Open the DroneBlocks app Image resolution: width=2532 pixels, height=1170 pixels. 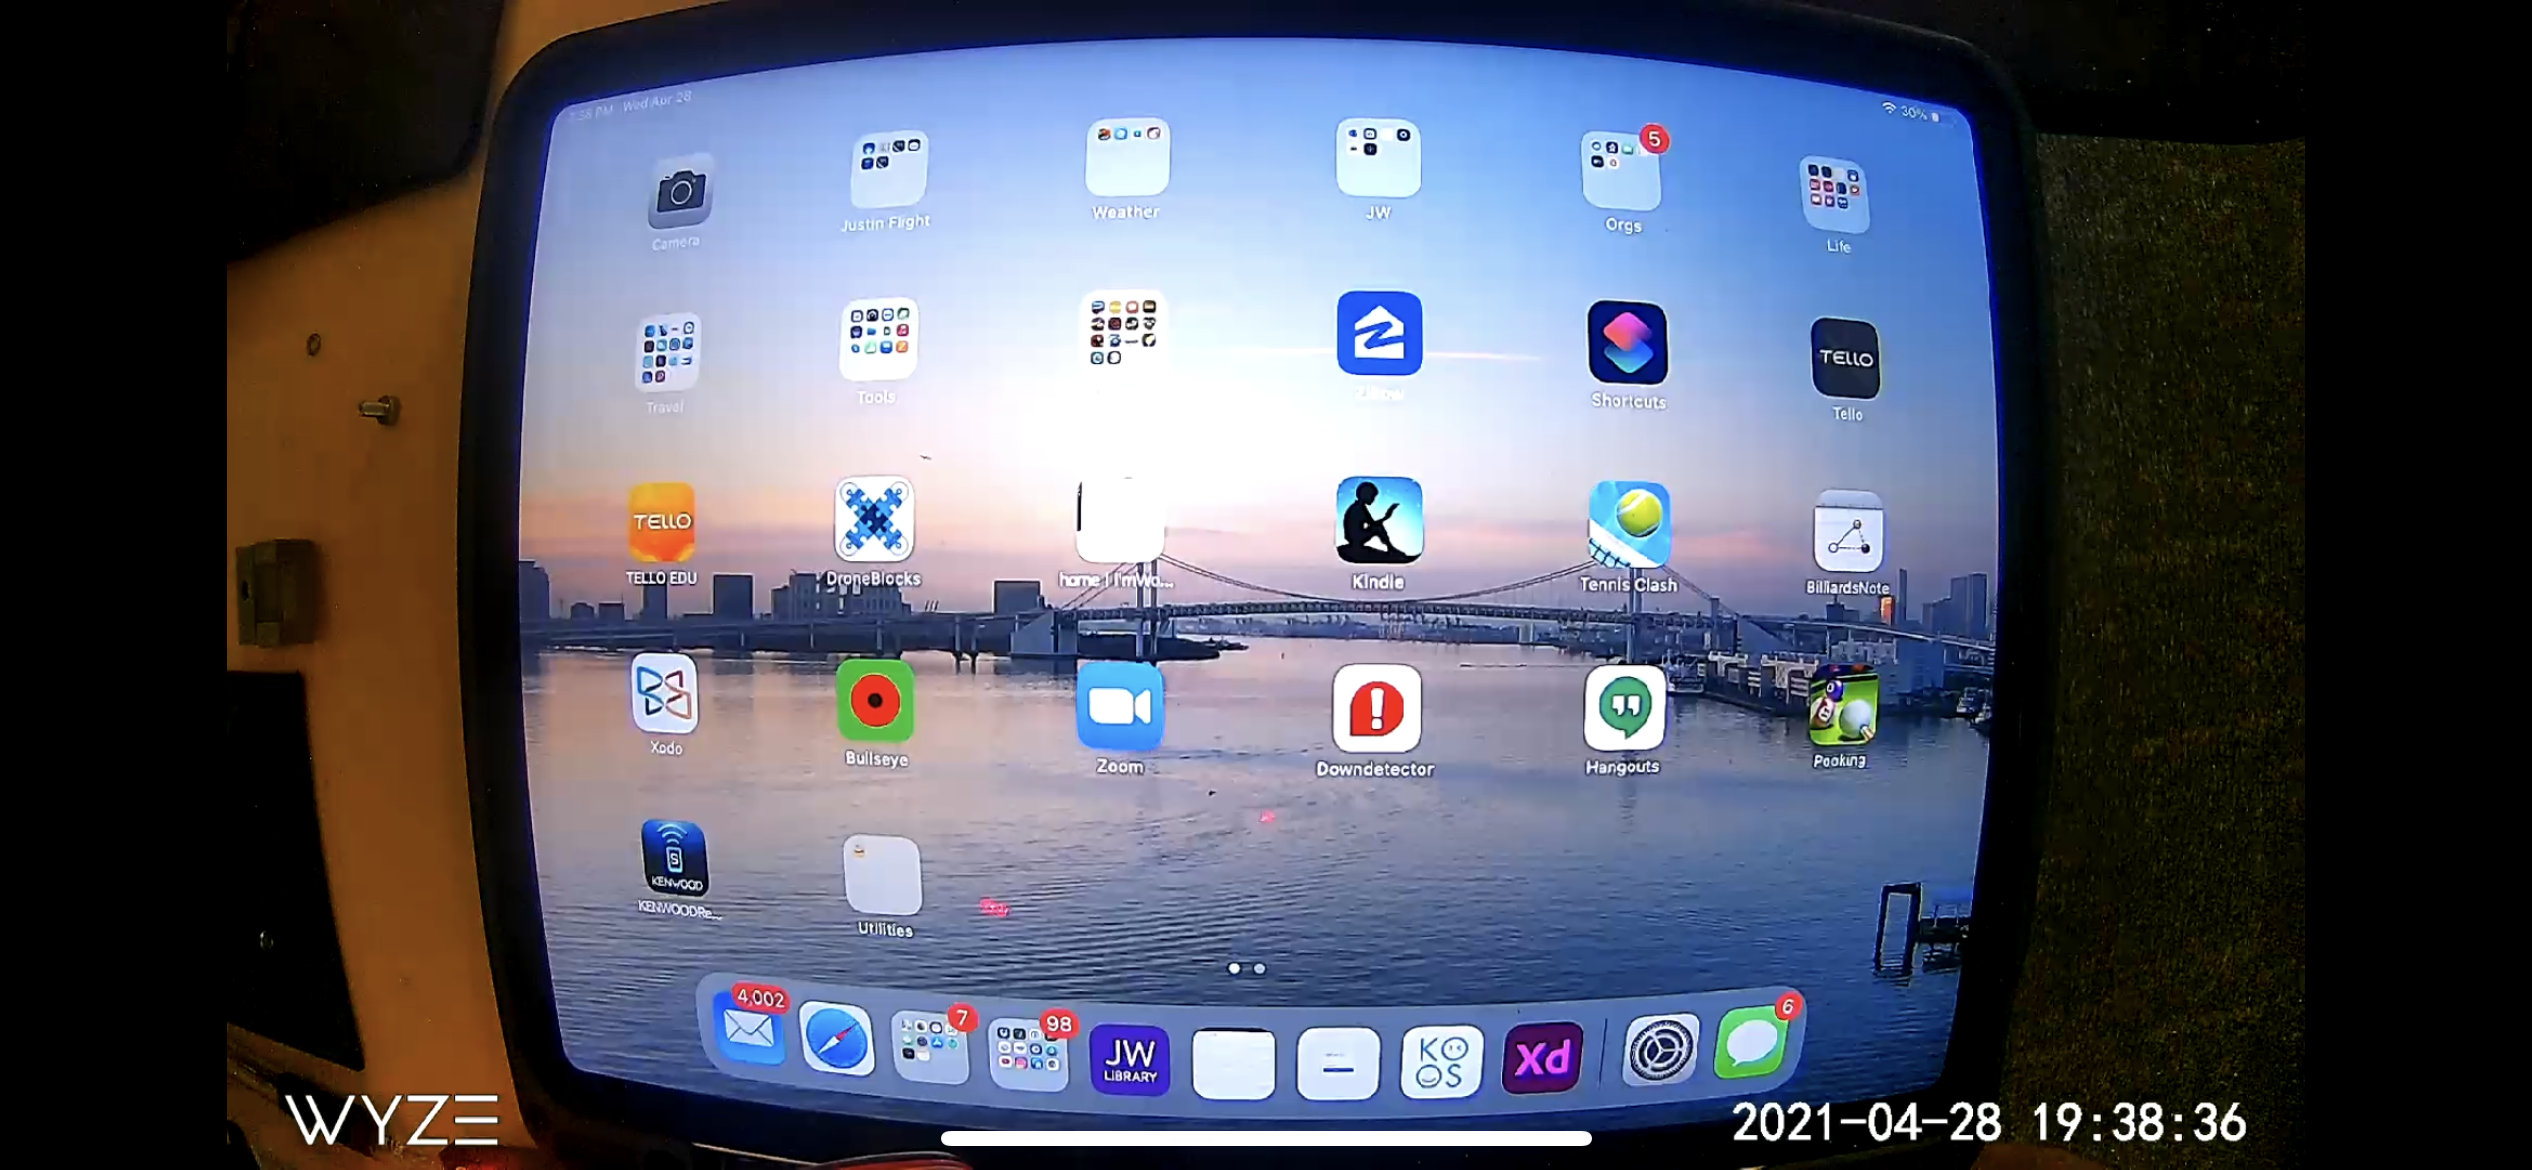[x=874, y=519]
